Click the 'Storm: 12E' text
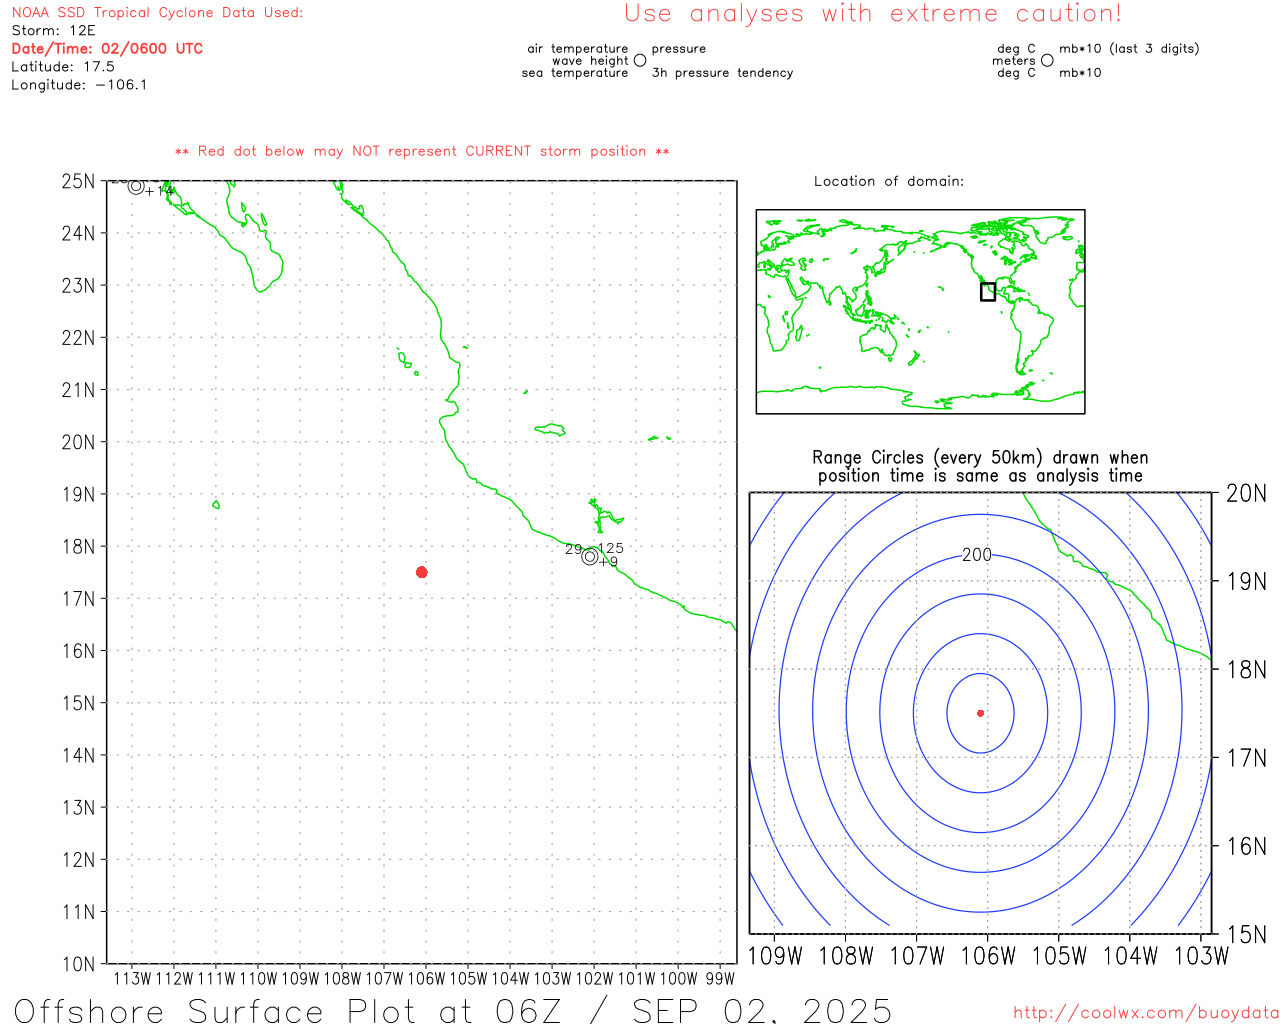1280x1024 pixels. pos(53,31)
